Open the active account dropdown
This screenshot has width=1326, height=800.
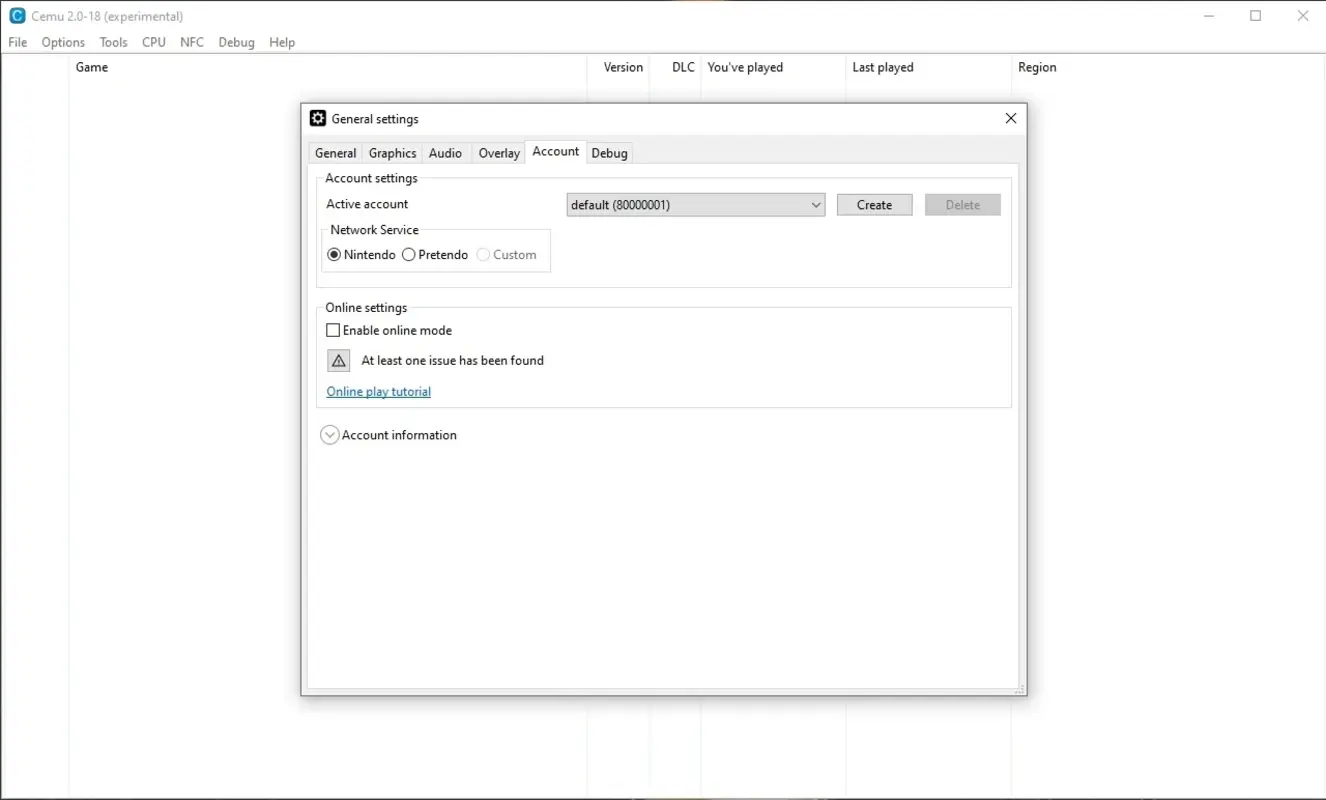click(695, 204)
